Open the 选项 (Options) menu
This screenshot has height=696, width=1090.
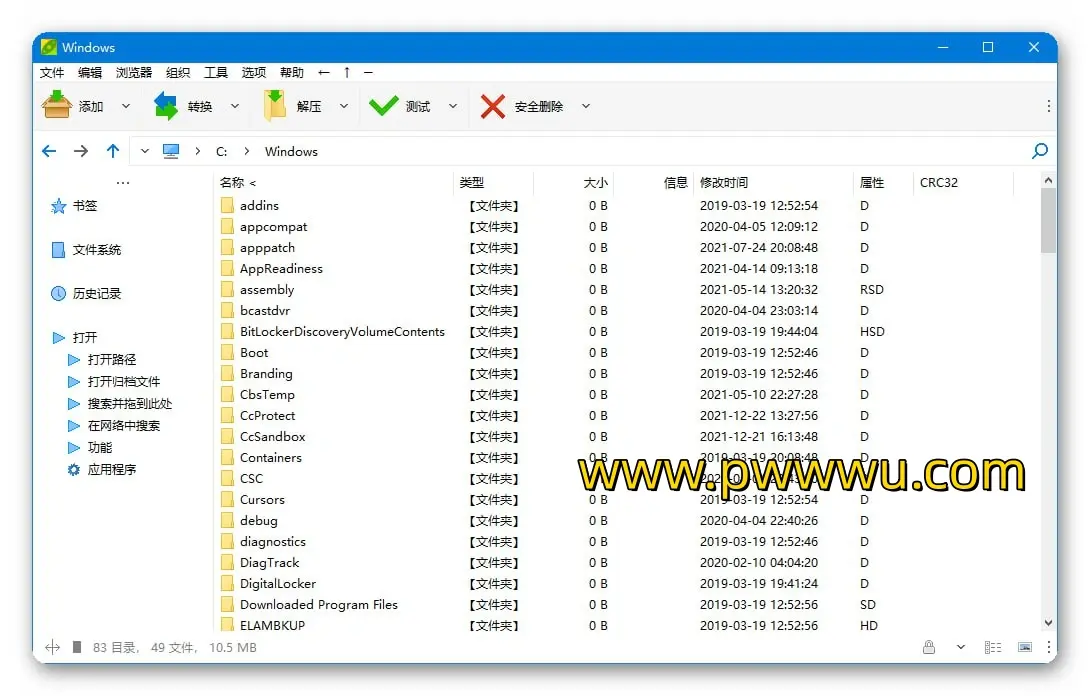(x=254, y=72)
